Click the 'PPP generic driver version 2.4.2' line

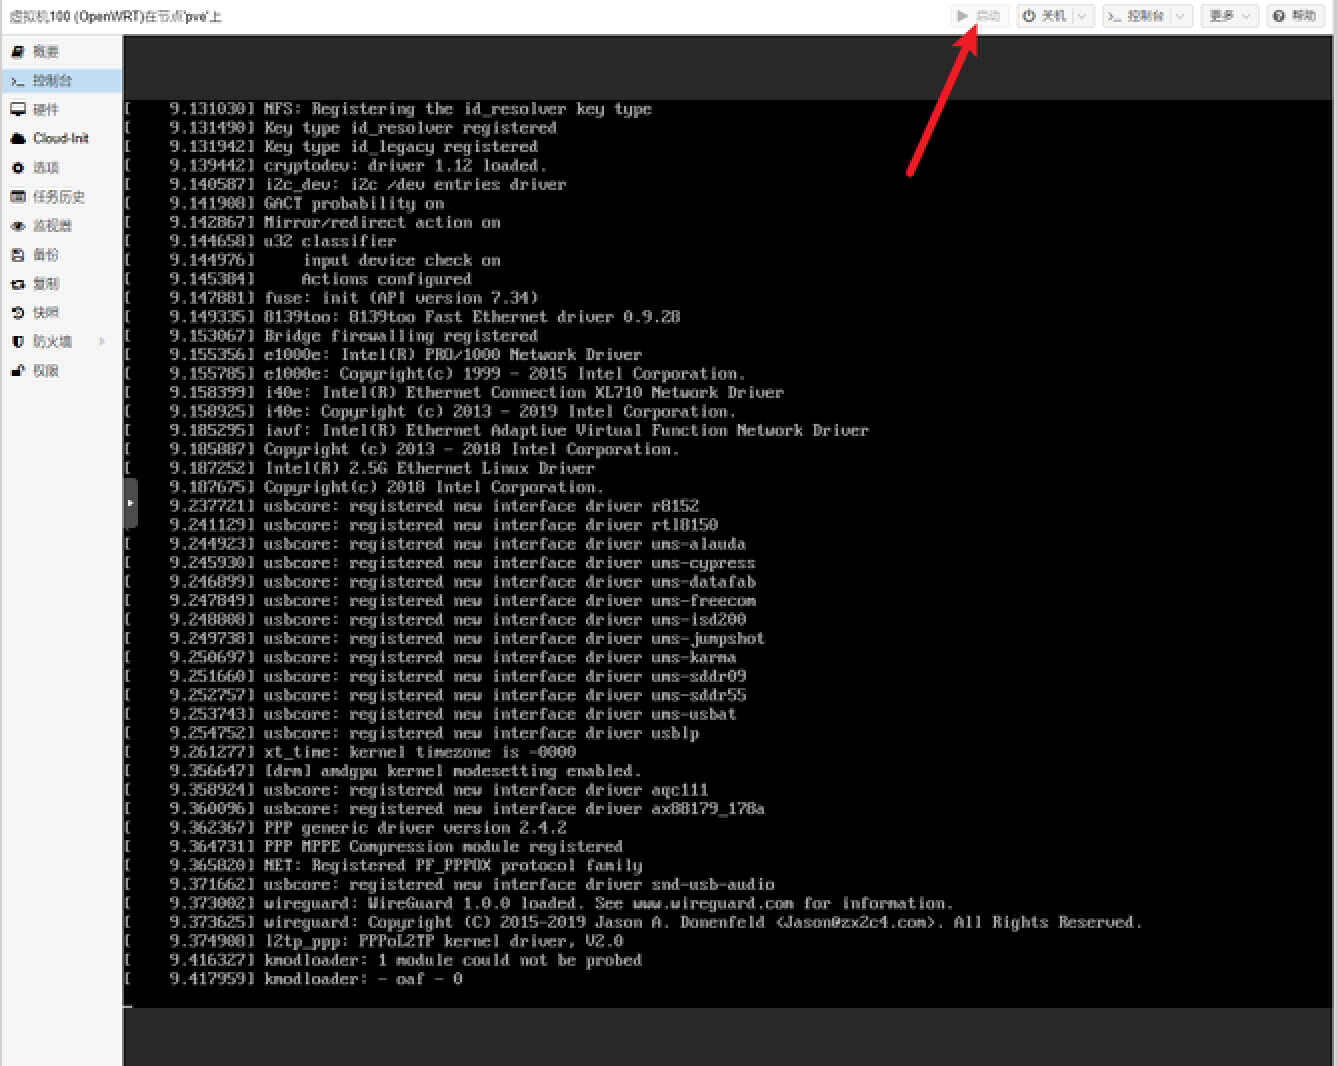click(x=415, y=828)
